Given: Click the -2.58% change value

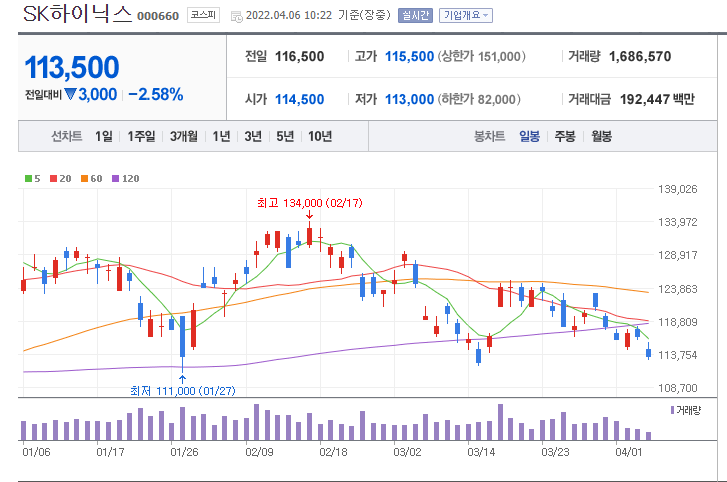Looking at the screenshot, I should pyautogui.click(x=156, y=94).
